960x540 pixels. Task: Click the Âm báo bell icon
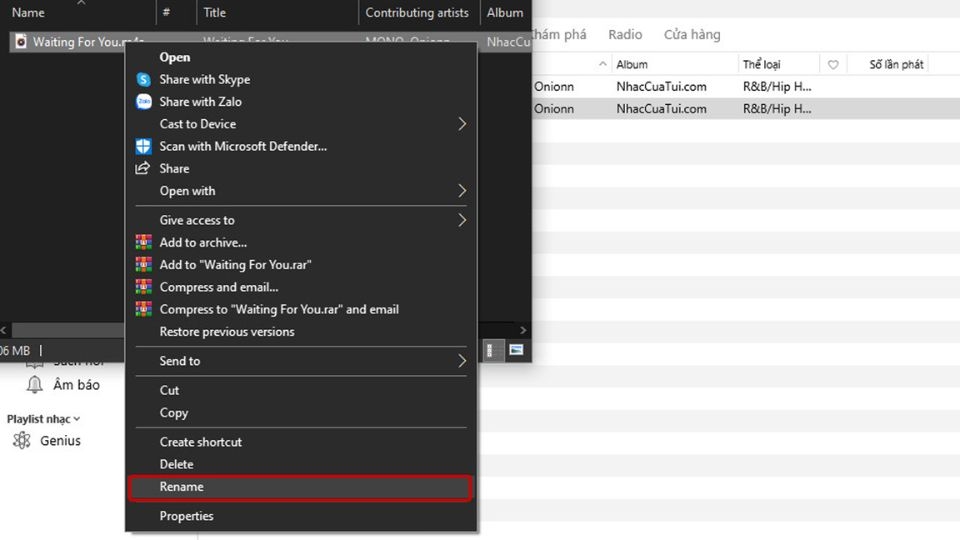point(34,384)
